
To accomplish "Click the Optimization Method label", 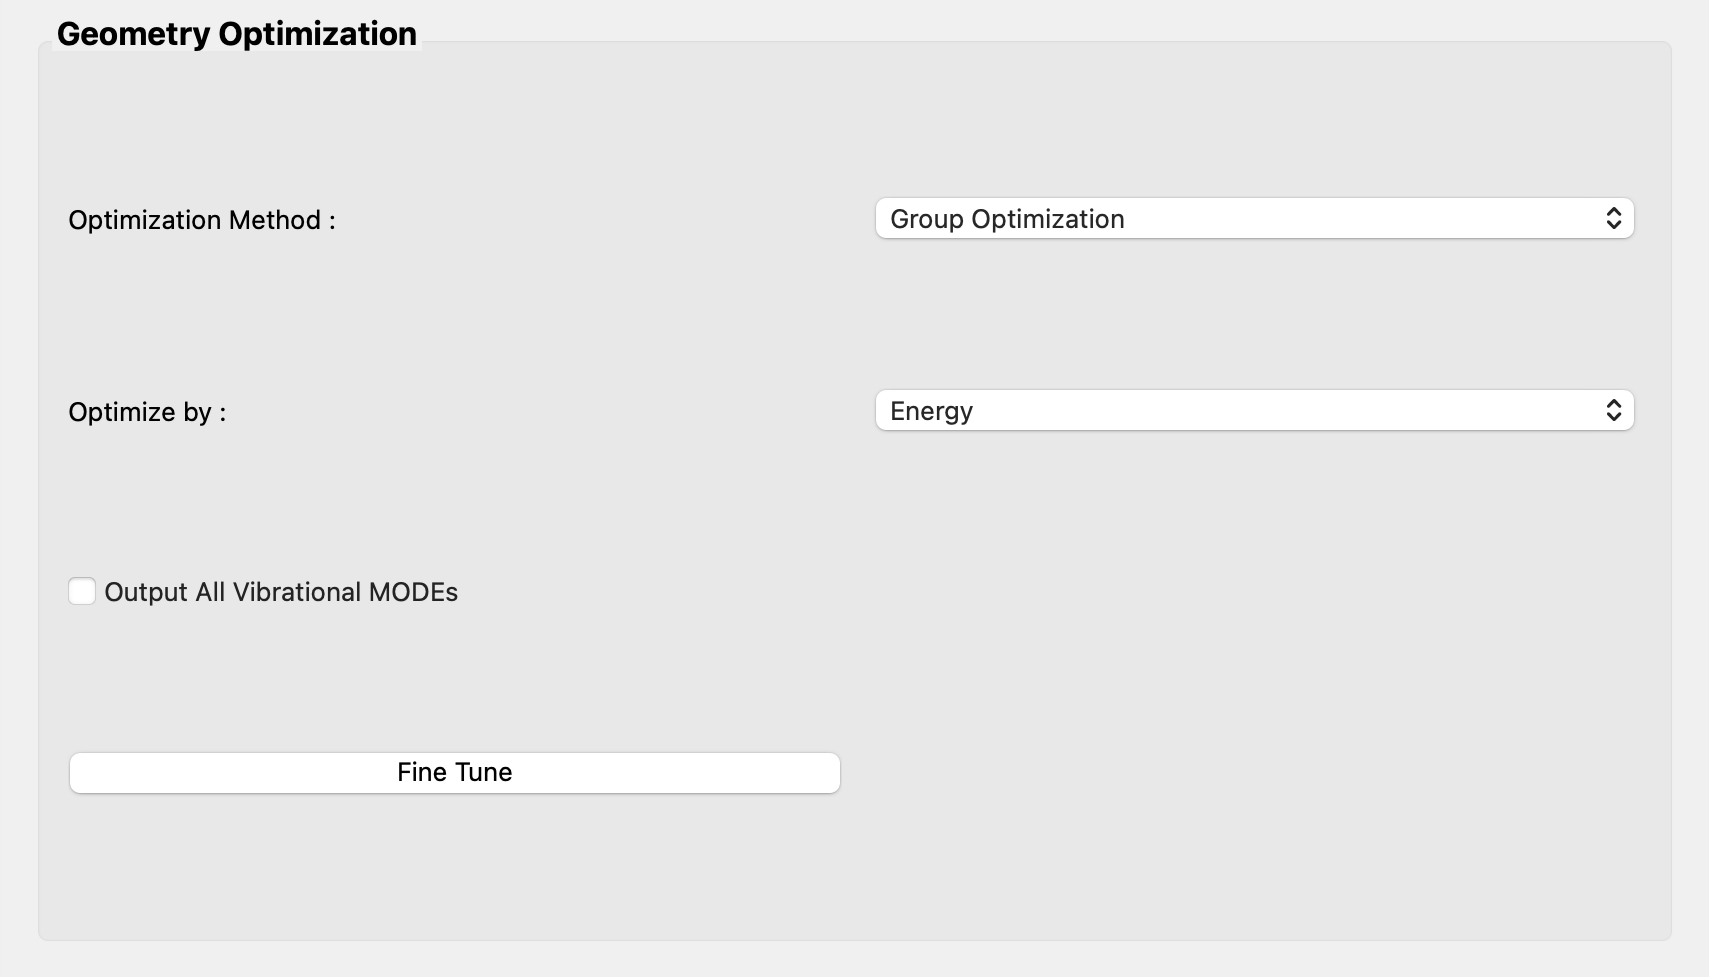I will [200, 219].
